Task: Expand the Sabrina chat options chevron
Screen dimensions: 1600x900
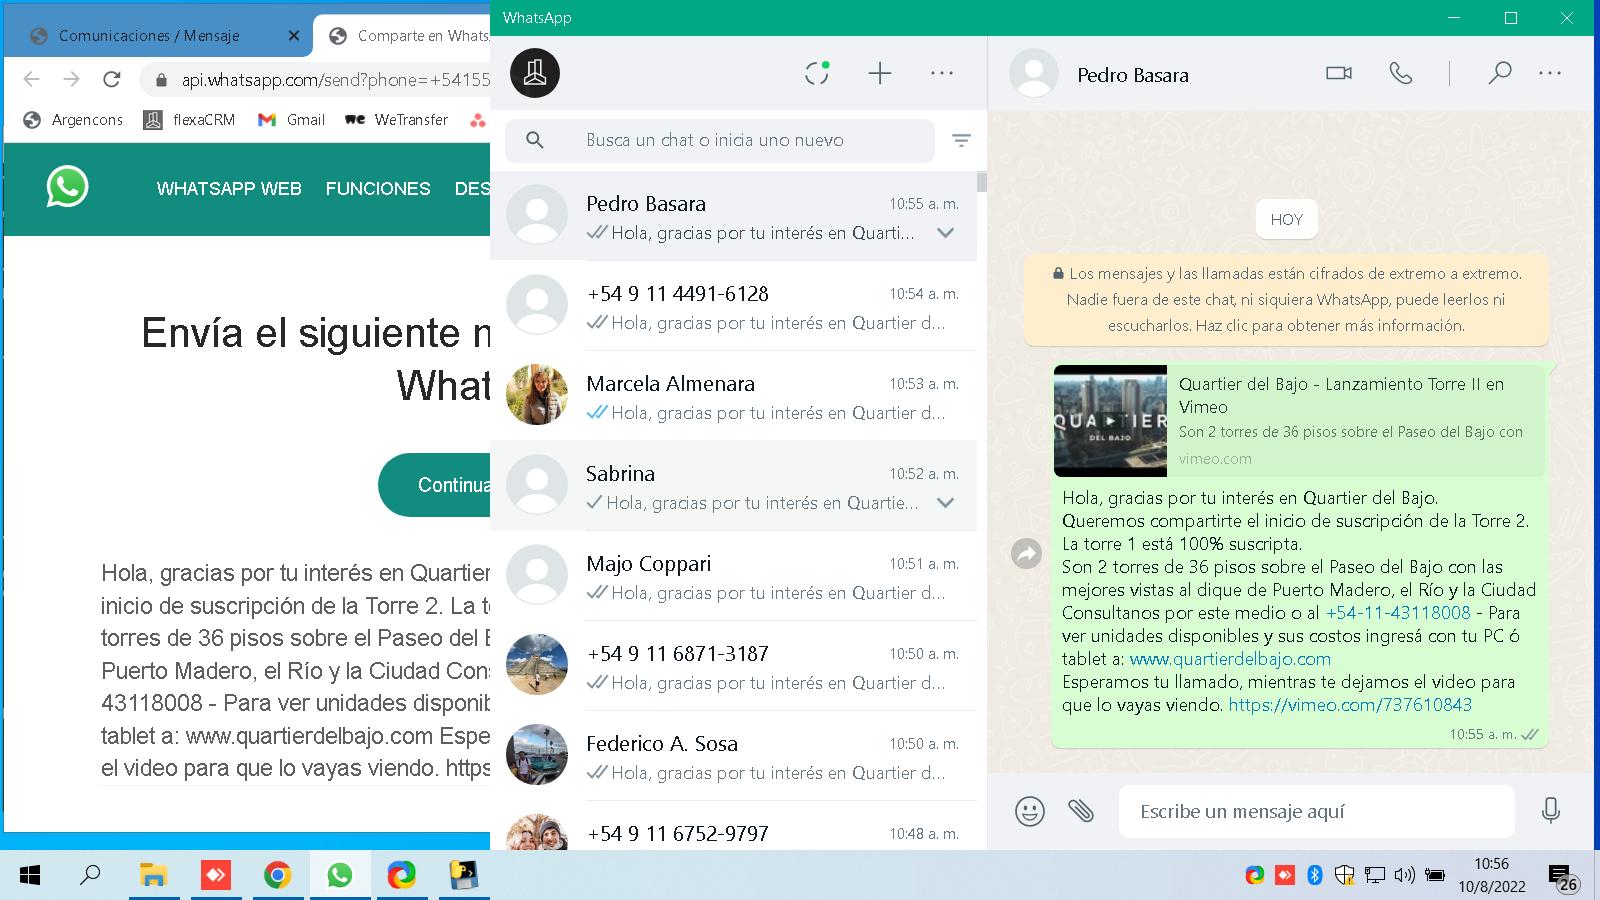Action: click(x=945, y=503)
